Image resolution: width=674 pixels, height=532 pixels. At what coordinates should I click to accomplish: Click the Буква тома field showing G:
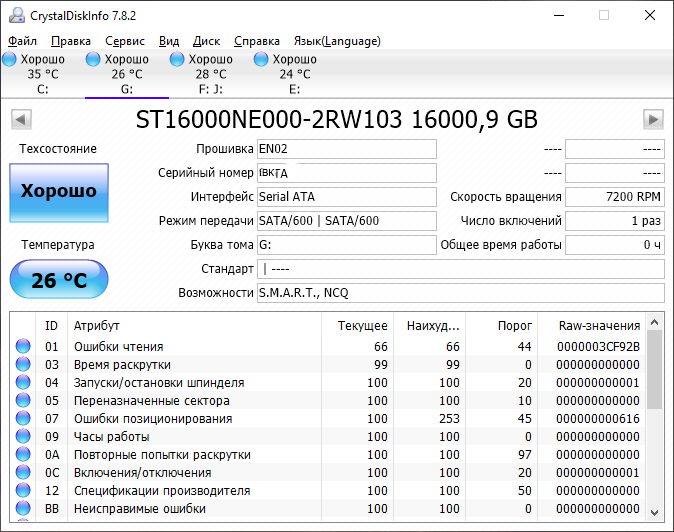[x=347, y=245]
